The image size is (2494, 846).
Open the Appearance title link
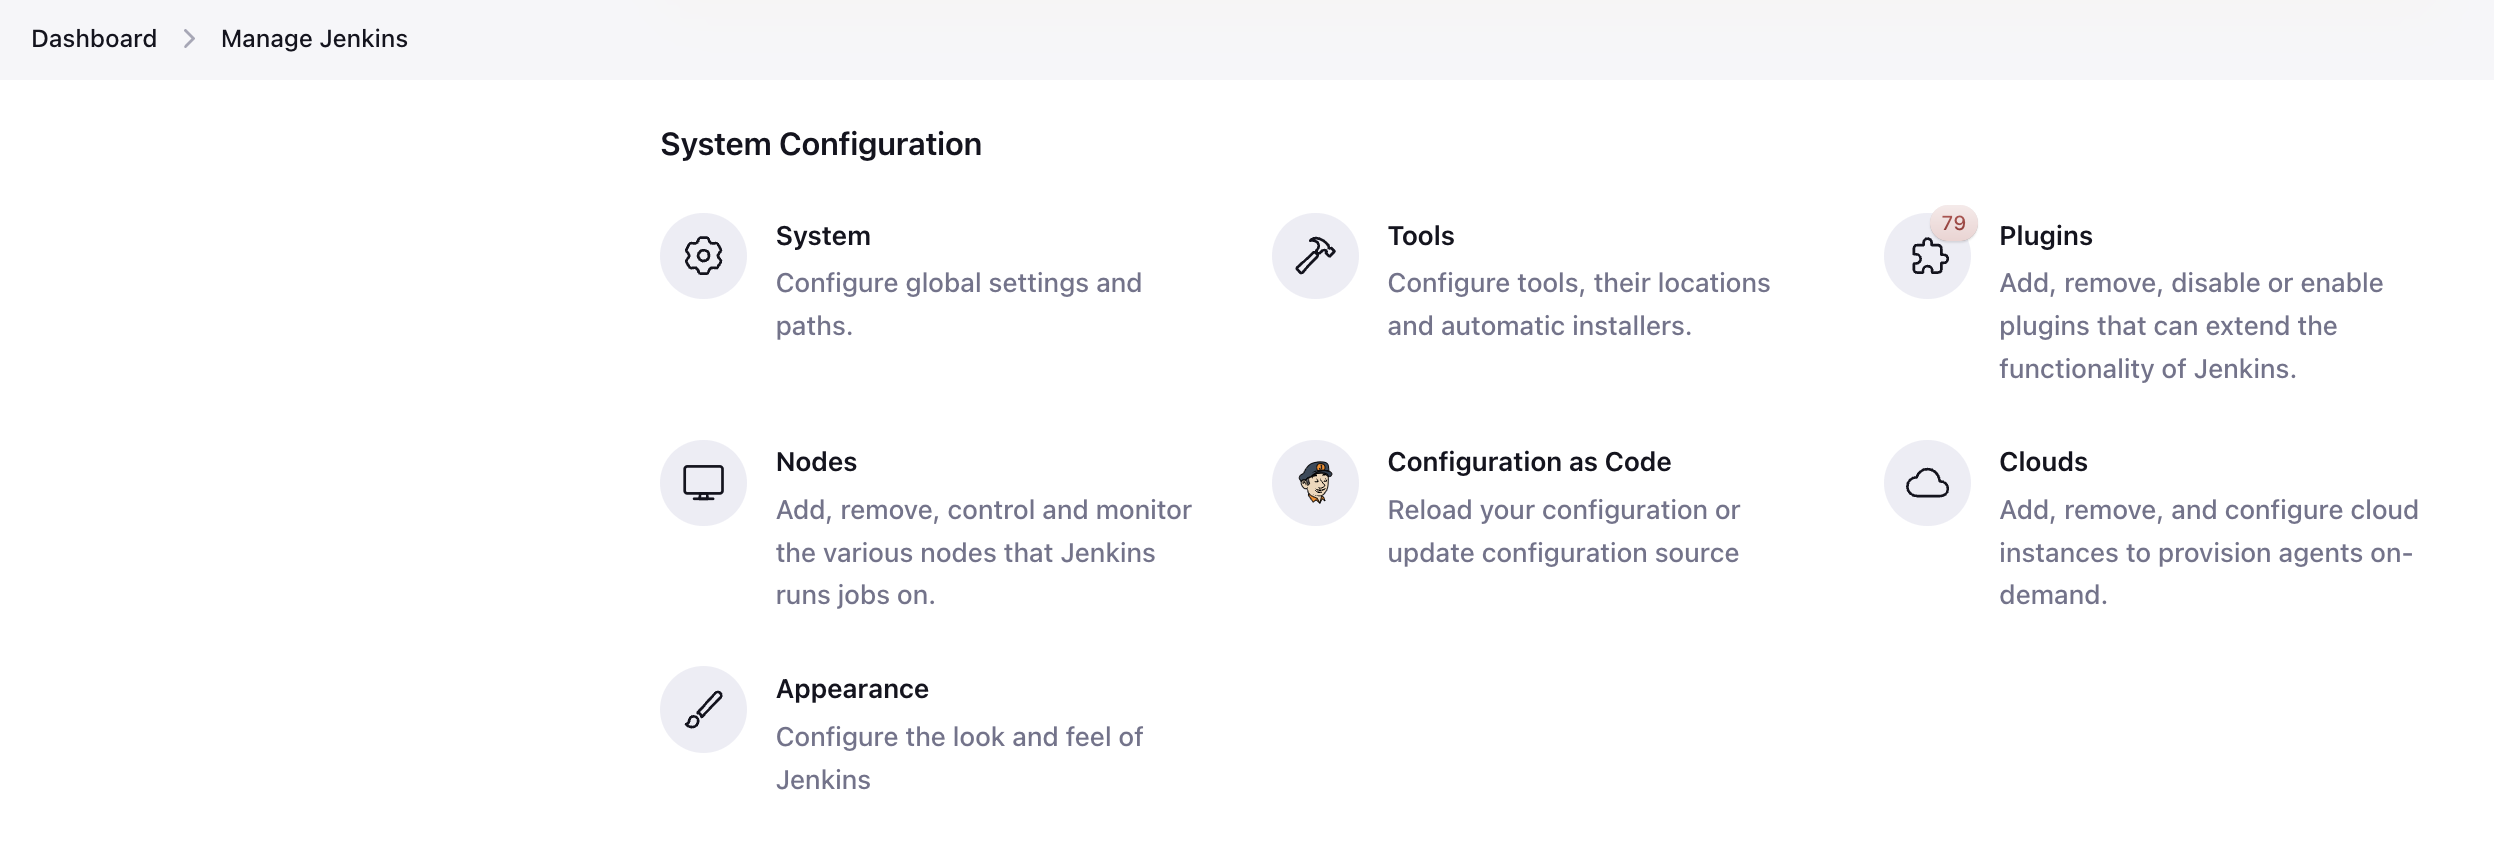(x=852, y=689)
